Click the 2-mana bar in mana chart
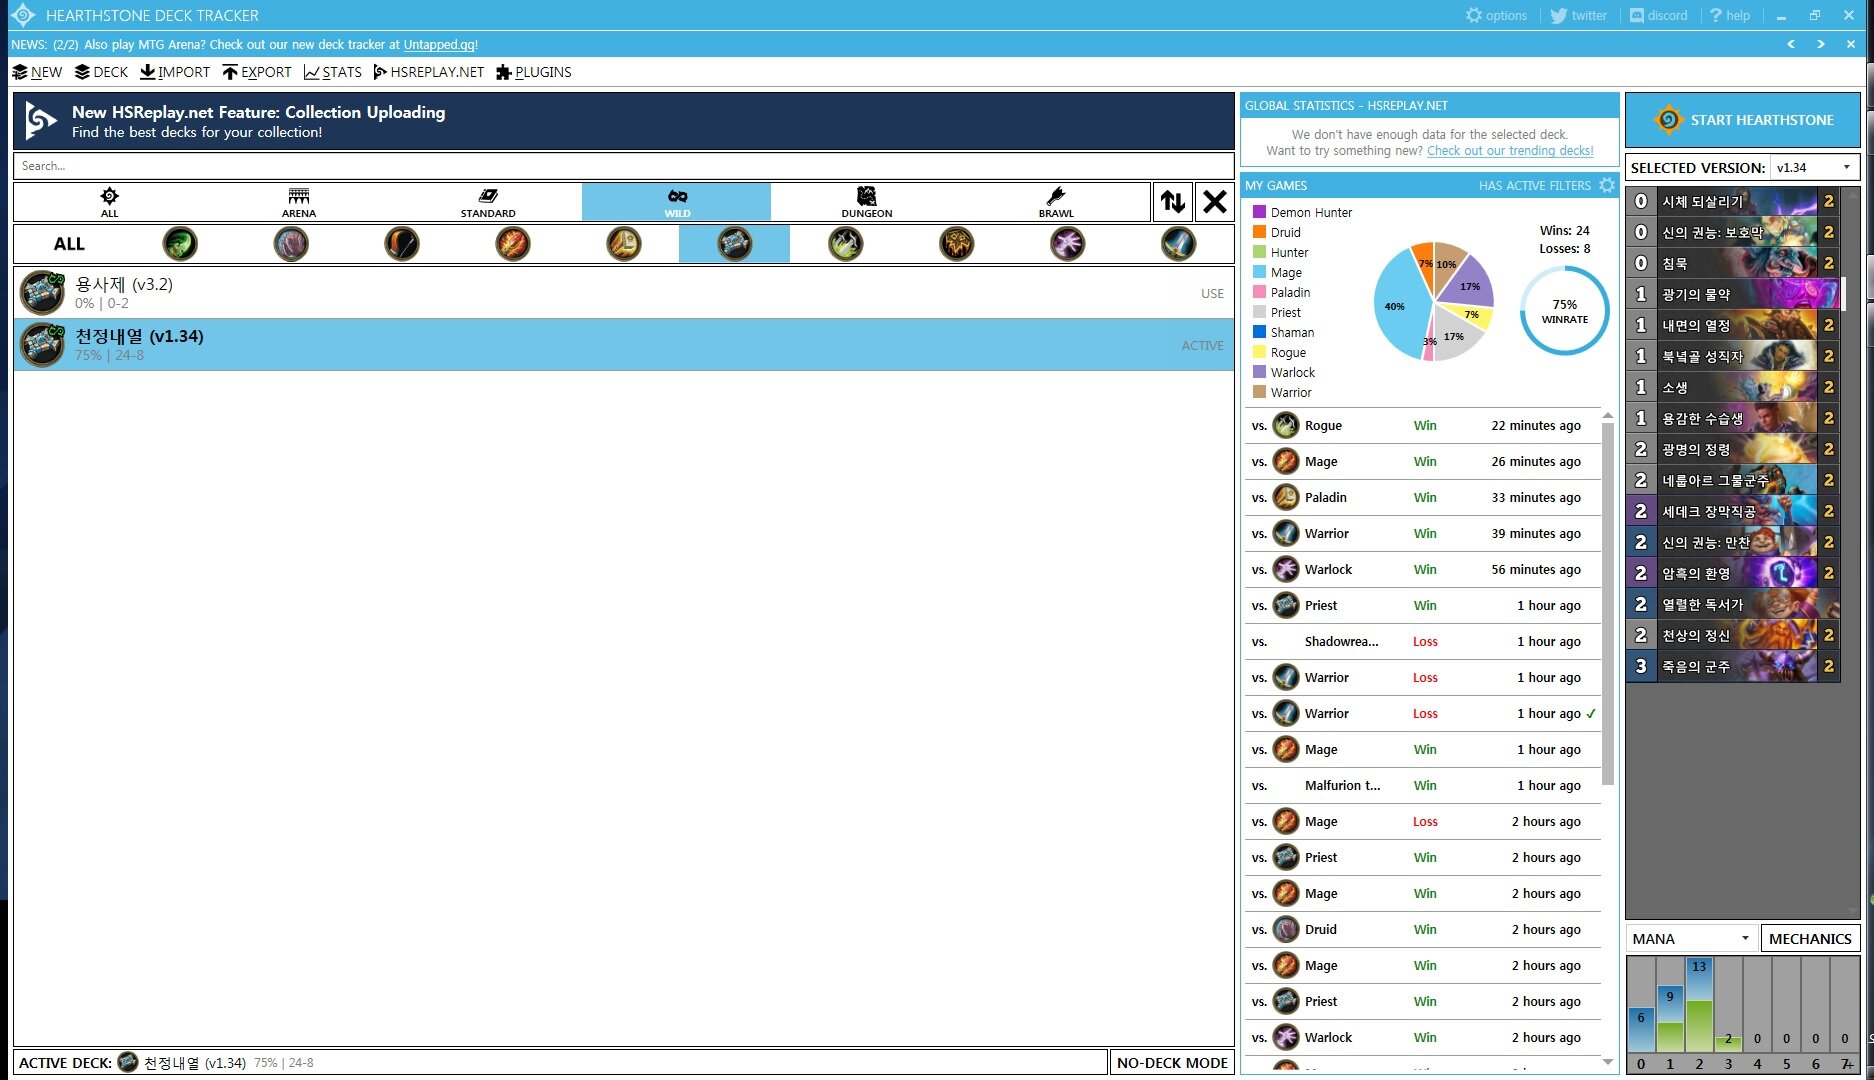The image size is (1874, 1080). (1699, 1005)
